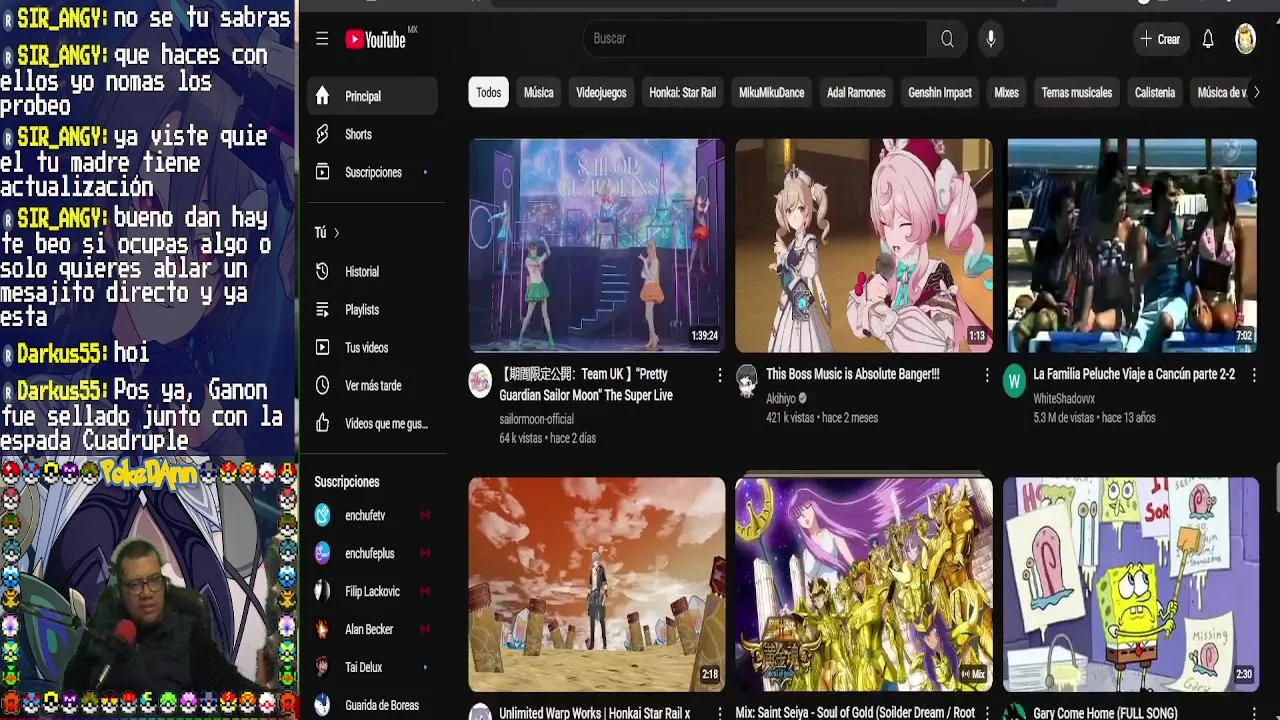This screenshot has height=720, width=1280.
Task: Focus the Buscar search field
Action: pyautogui.click(x=755, y=39)
